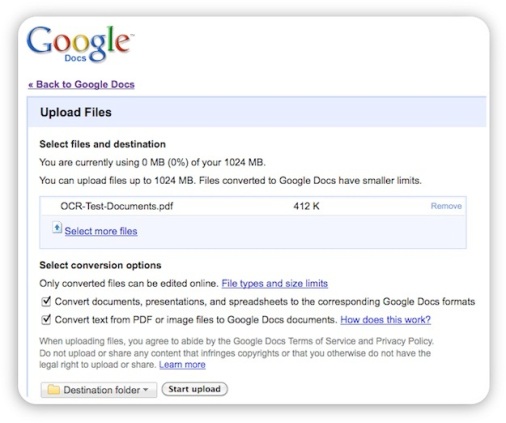
Task: Open File types and size limits link
Action: click(x=275, y=283)
